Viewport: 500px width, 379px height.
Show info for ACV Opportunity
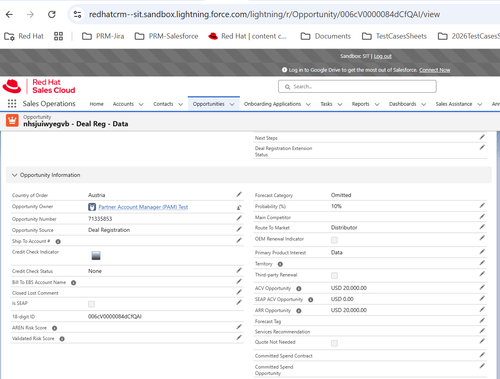(299, 289)
